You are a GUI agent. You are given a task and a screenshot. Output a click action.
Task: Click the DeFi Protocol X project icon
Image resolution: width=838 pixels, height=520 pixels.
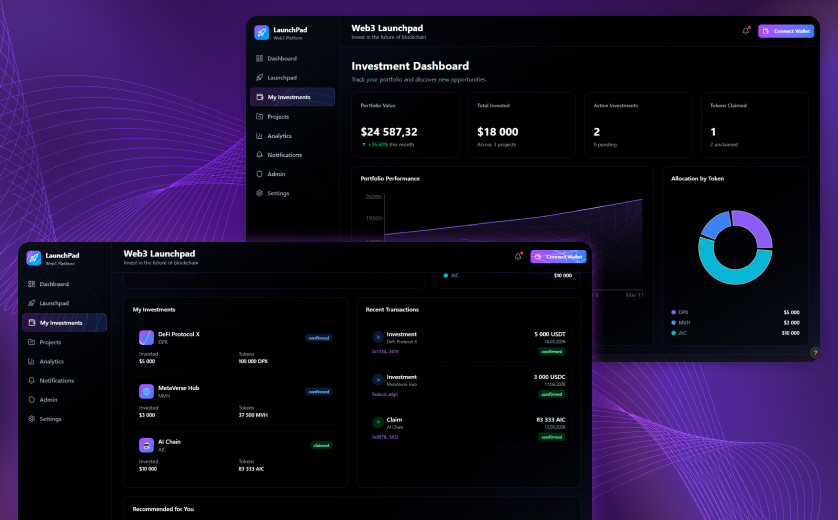pos(145,337)
